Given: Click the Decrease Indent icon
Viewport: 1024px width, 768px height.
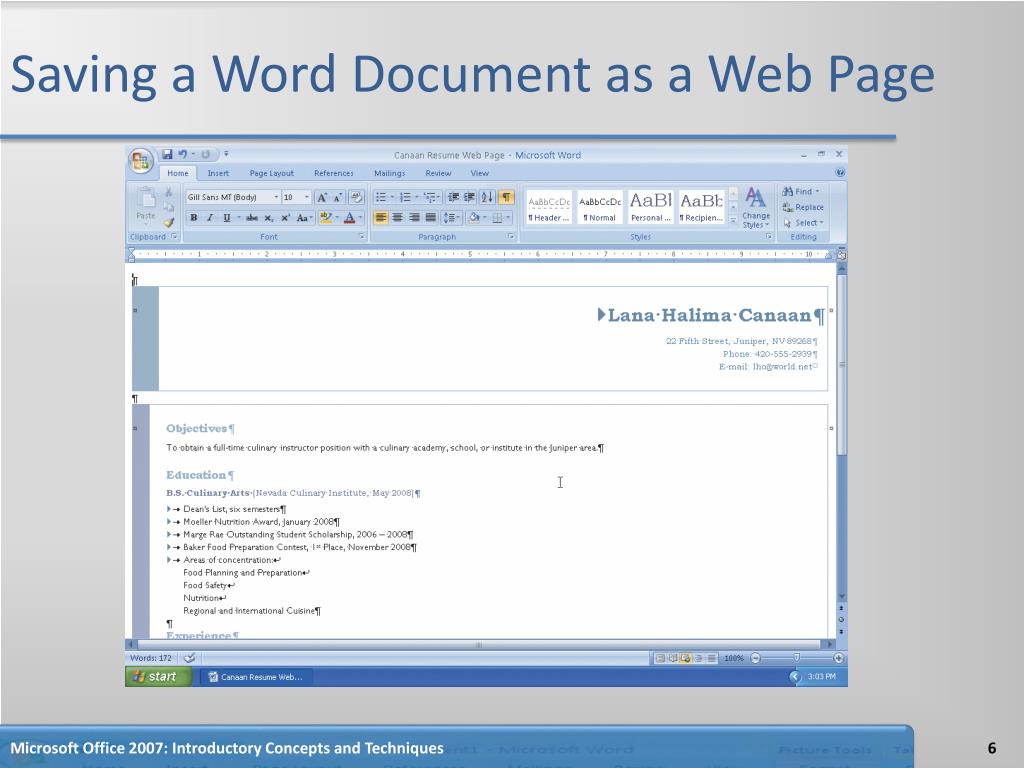Looking at the screenshot, I should 453,197.
